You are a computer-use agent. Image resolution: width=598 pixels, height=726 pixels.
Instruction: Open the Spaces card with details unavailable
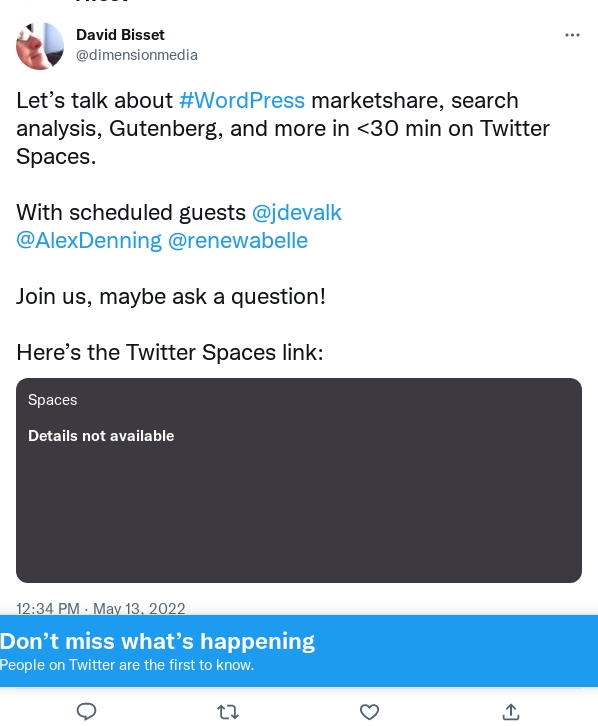coord(299,480)
